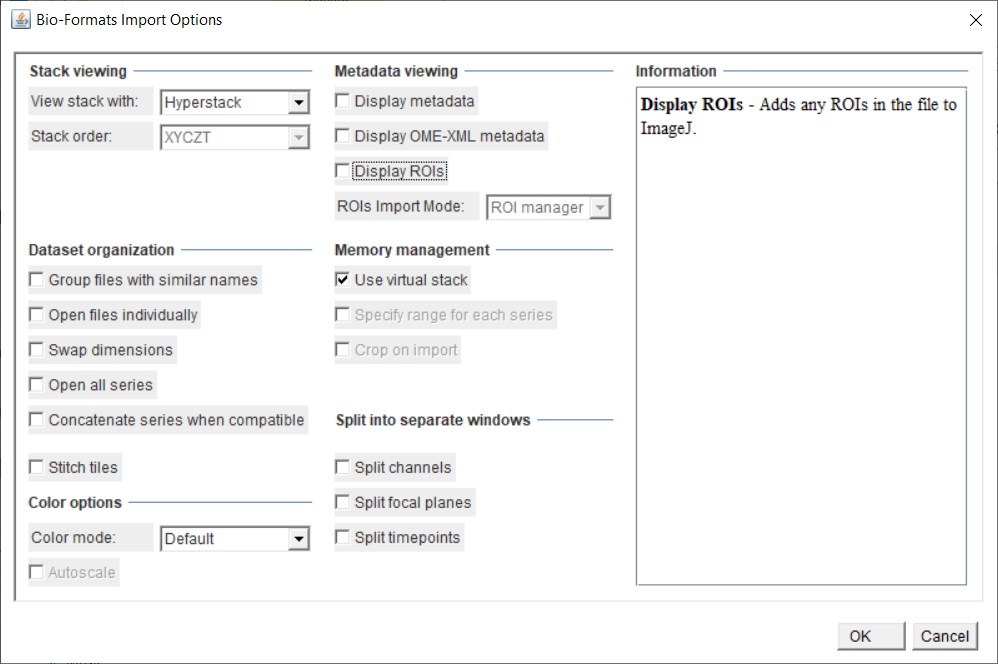
Task: Check the Stitch tiles box
Action: coord(37,467)
